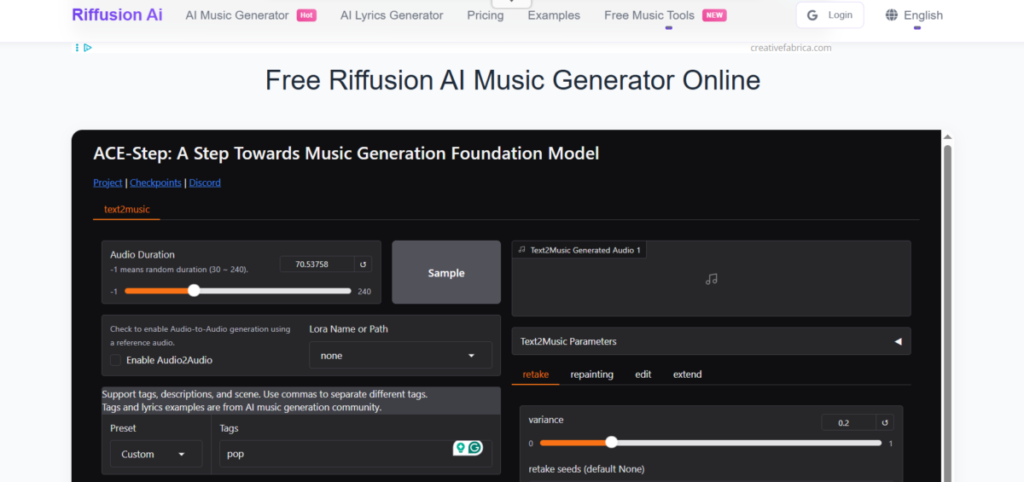Click the Grammarly icon in Tags field
1024x482 pixels.
pyautogui.click(x=475, y=447)
